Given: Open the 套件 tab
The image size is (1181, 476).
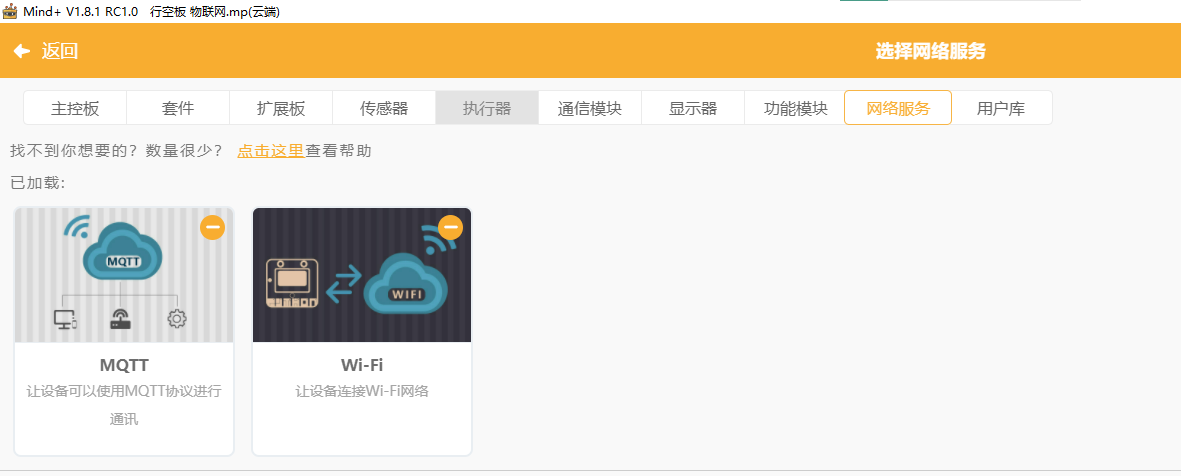Looking at the screenshot, I should (x=178, y=108).
